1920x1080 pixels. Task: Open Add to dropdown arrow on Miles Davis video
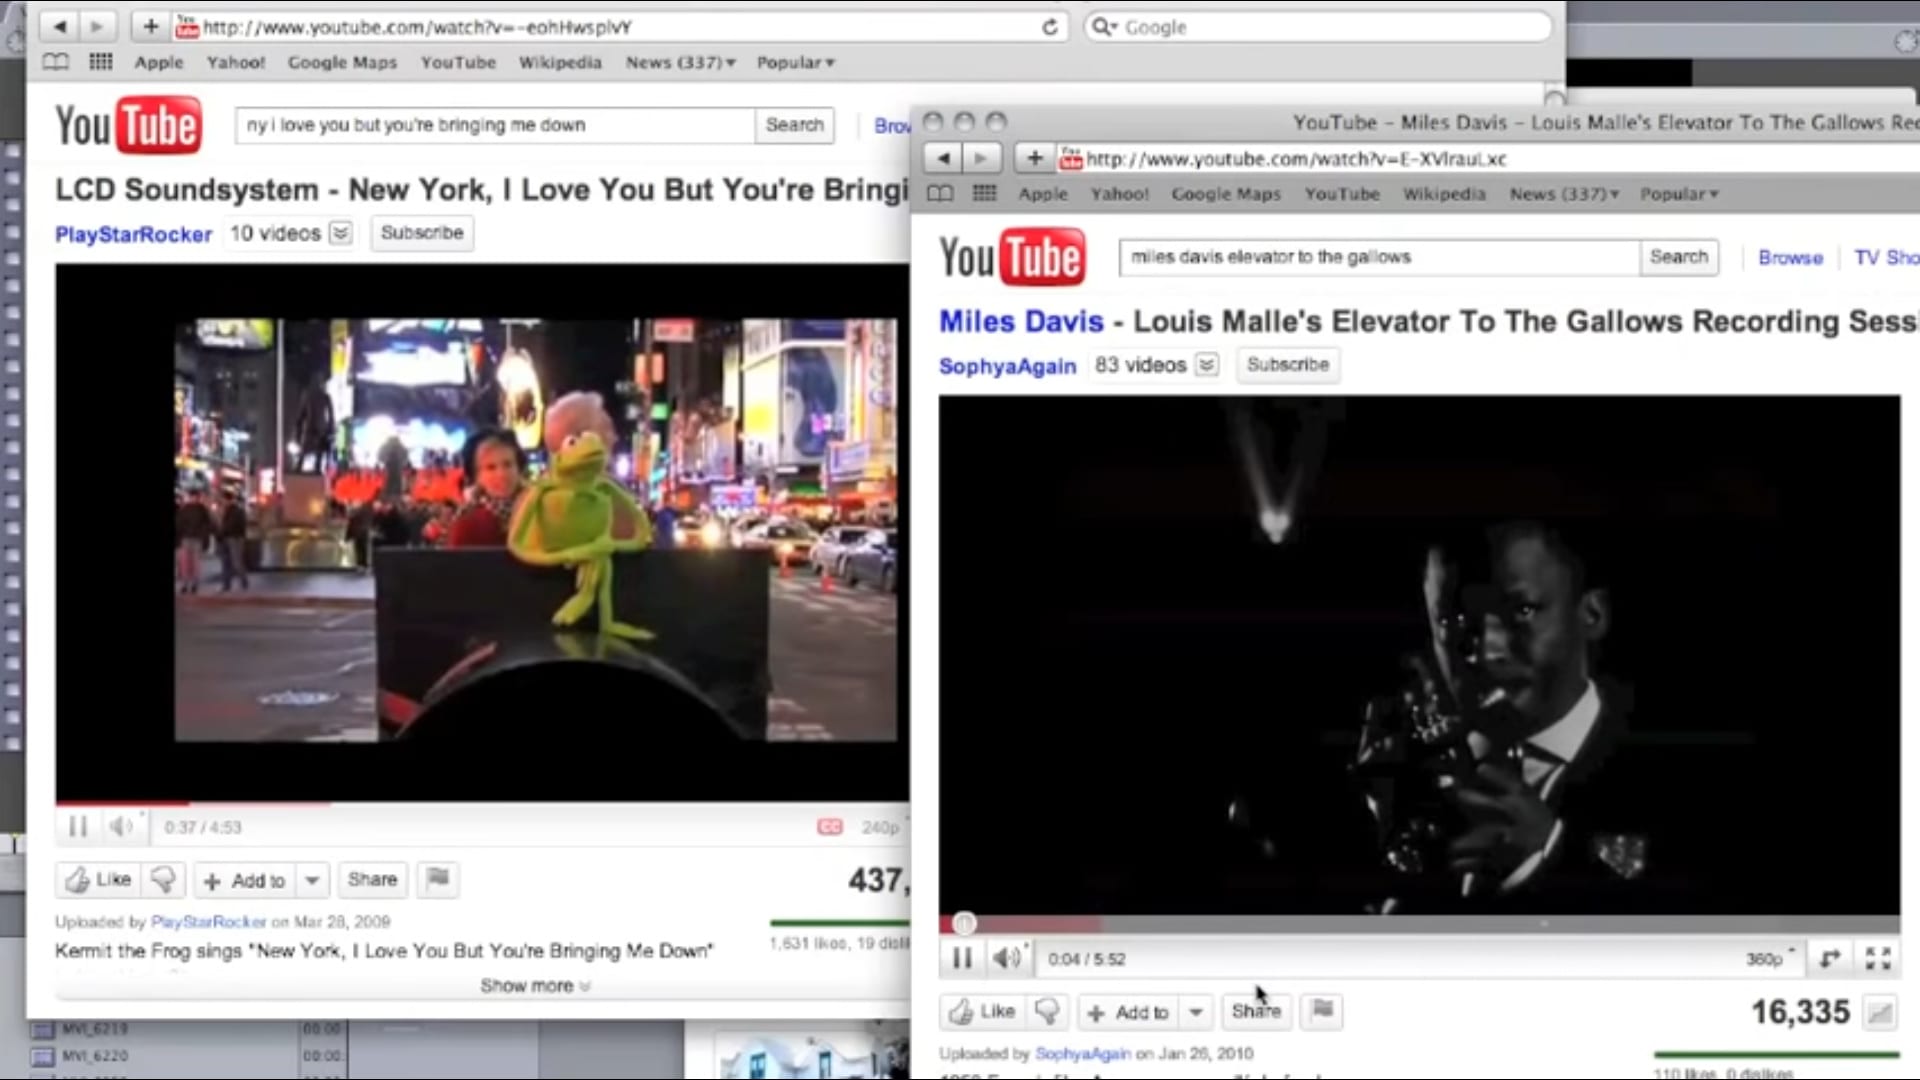[1196, 1012]
